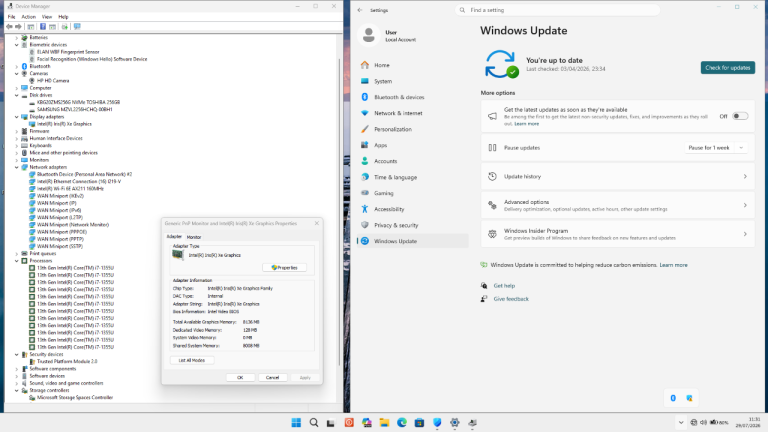The height and width of the screenshot is (432, 768).
Task: Open the File menu in Device Manager
Action: pyautogui.click(x=11, y=17)
